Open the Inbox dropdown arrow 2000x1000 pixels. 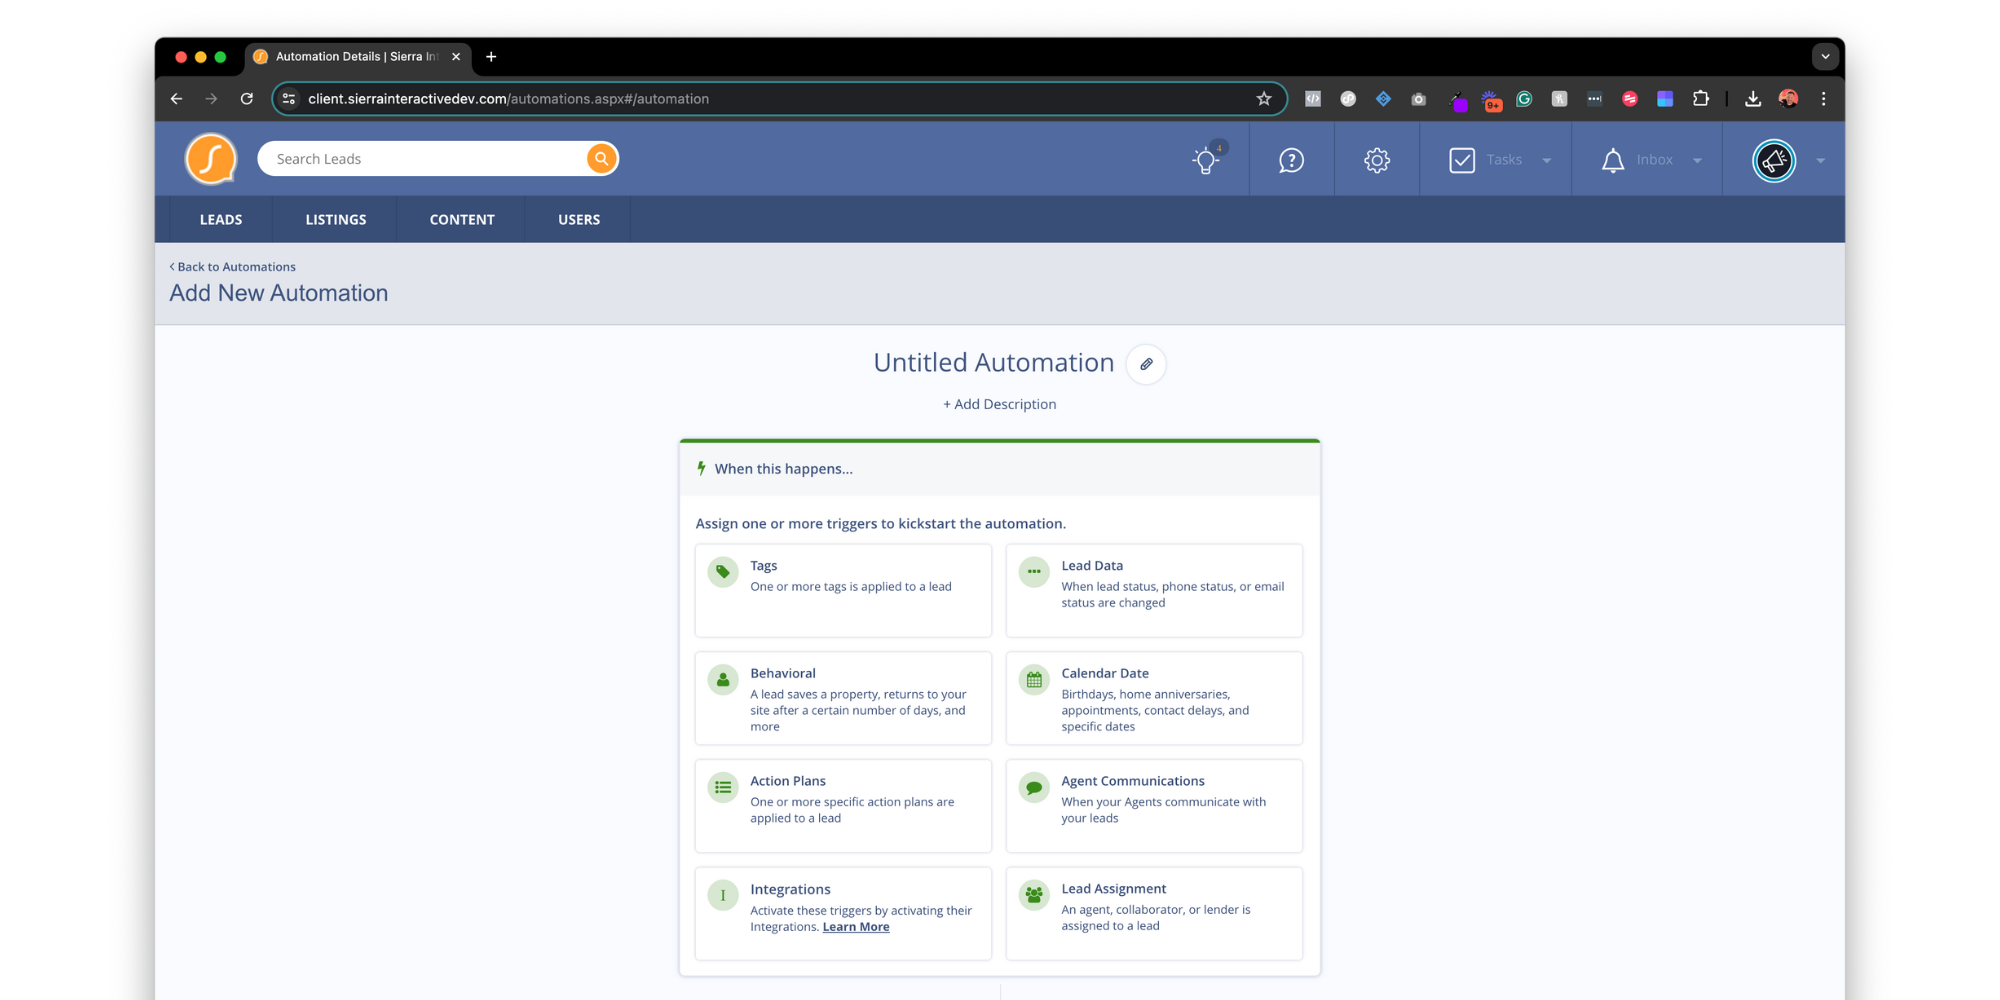click(1696, 159)
